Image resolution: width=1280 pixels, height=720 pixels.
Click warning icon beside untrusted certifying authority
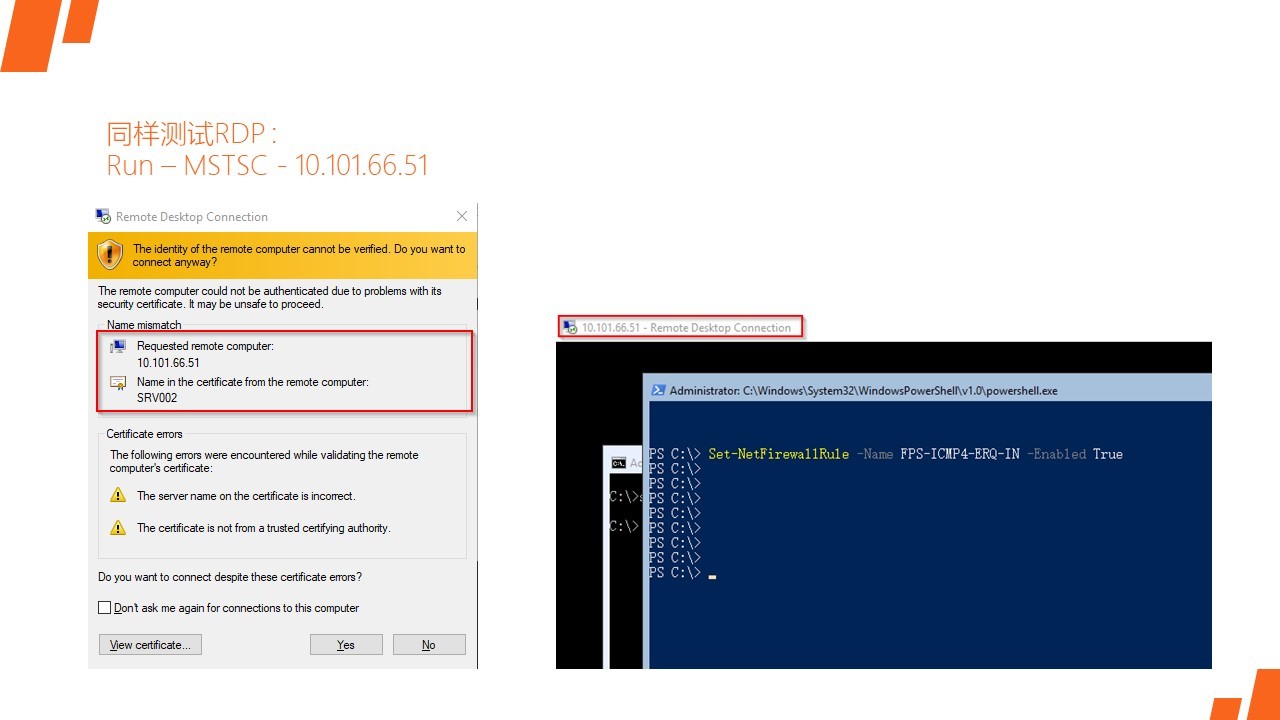(118, 528)
